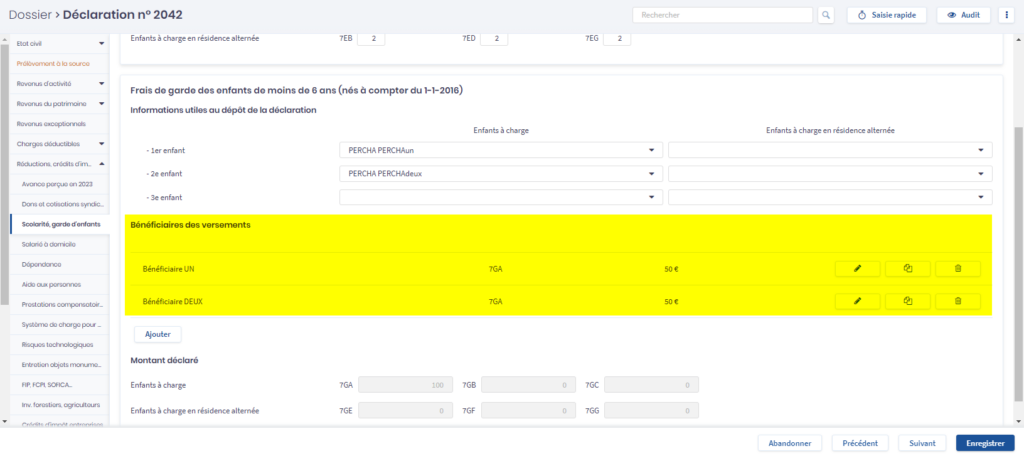Open the Audit view

coord(962,15)
